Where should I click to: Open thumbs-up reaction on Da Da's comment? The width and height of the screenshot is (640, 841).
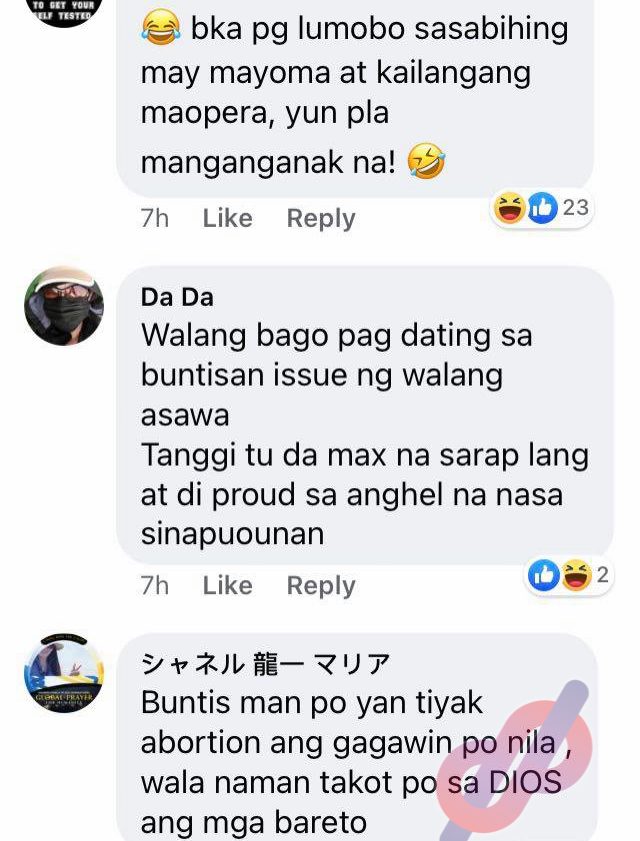click(x=543, y=575)
